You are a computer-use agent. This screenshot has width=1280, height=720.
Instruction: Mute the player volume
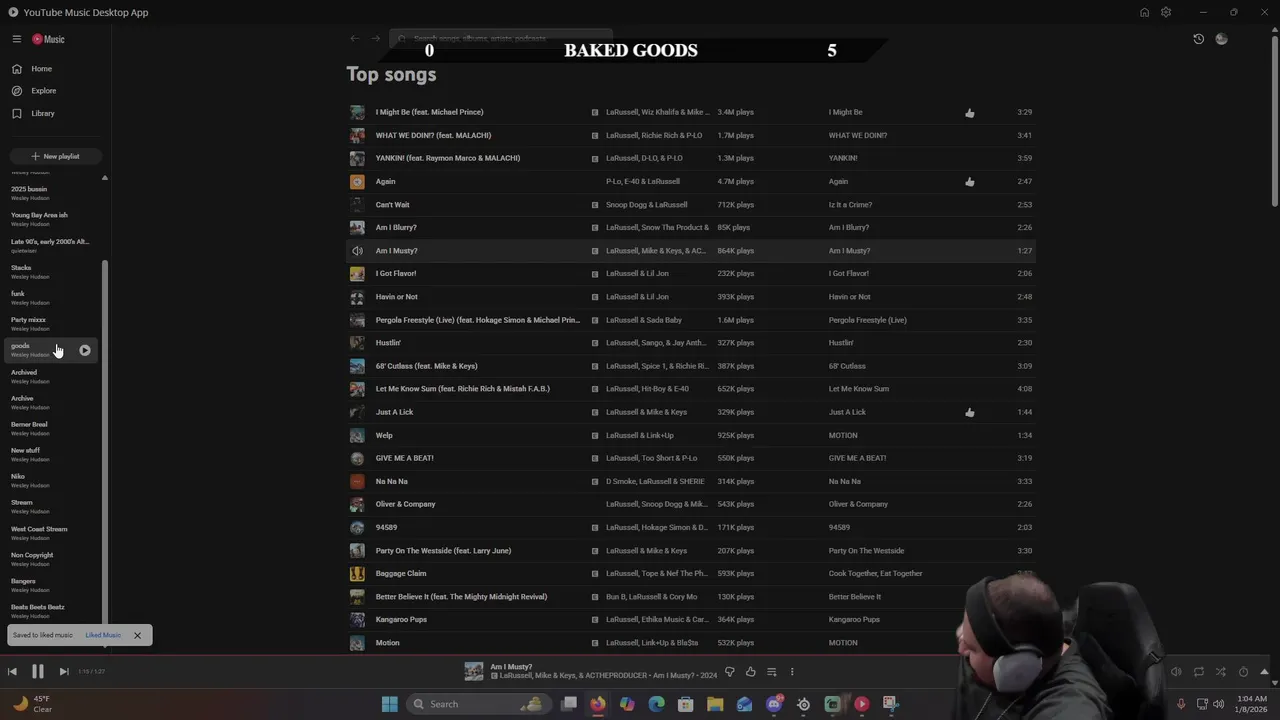coord(1176,672)
